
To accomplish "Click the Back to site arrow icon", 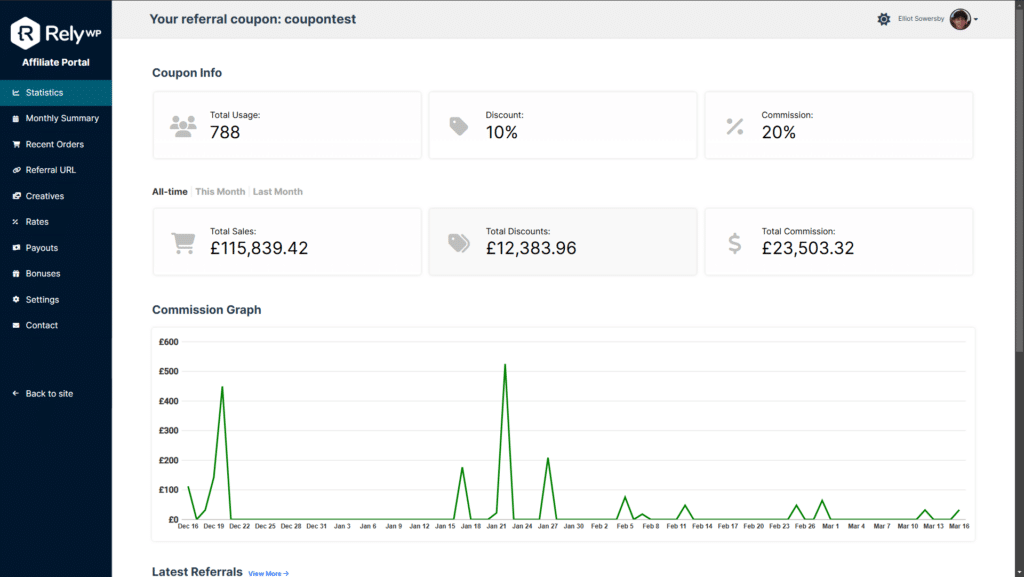I will click(16, 394).
